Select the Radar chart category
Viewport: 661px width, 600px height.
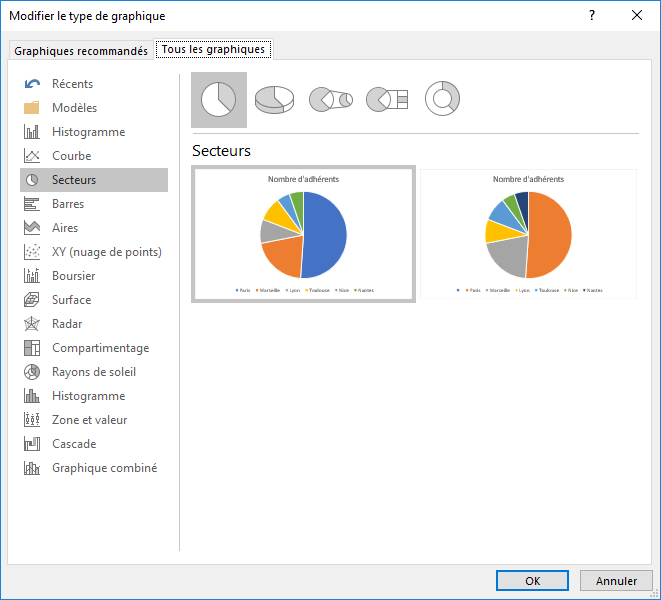click(x=67, y=324)
